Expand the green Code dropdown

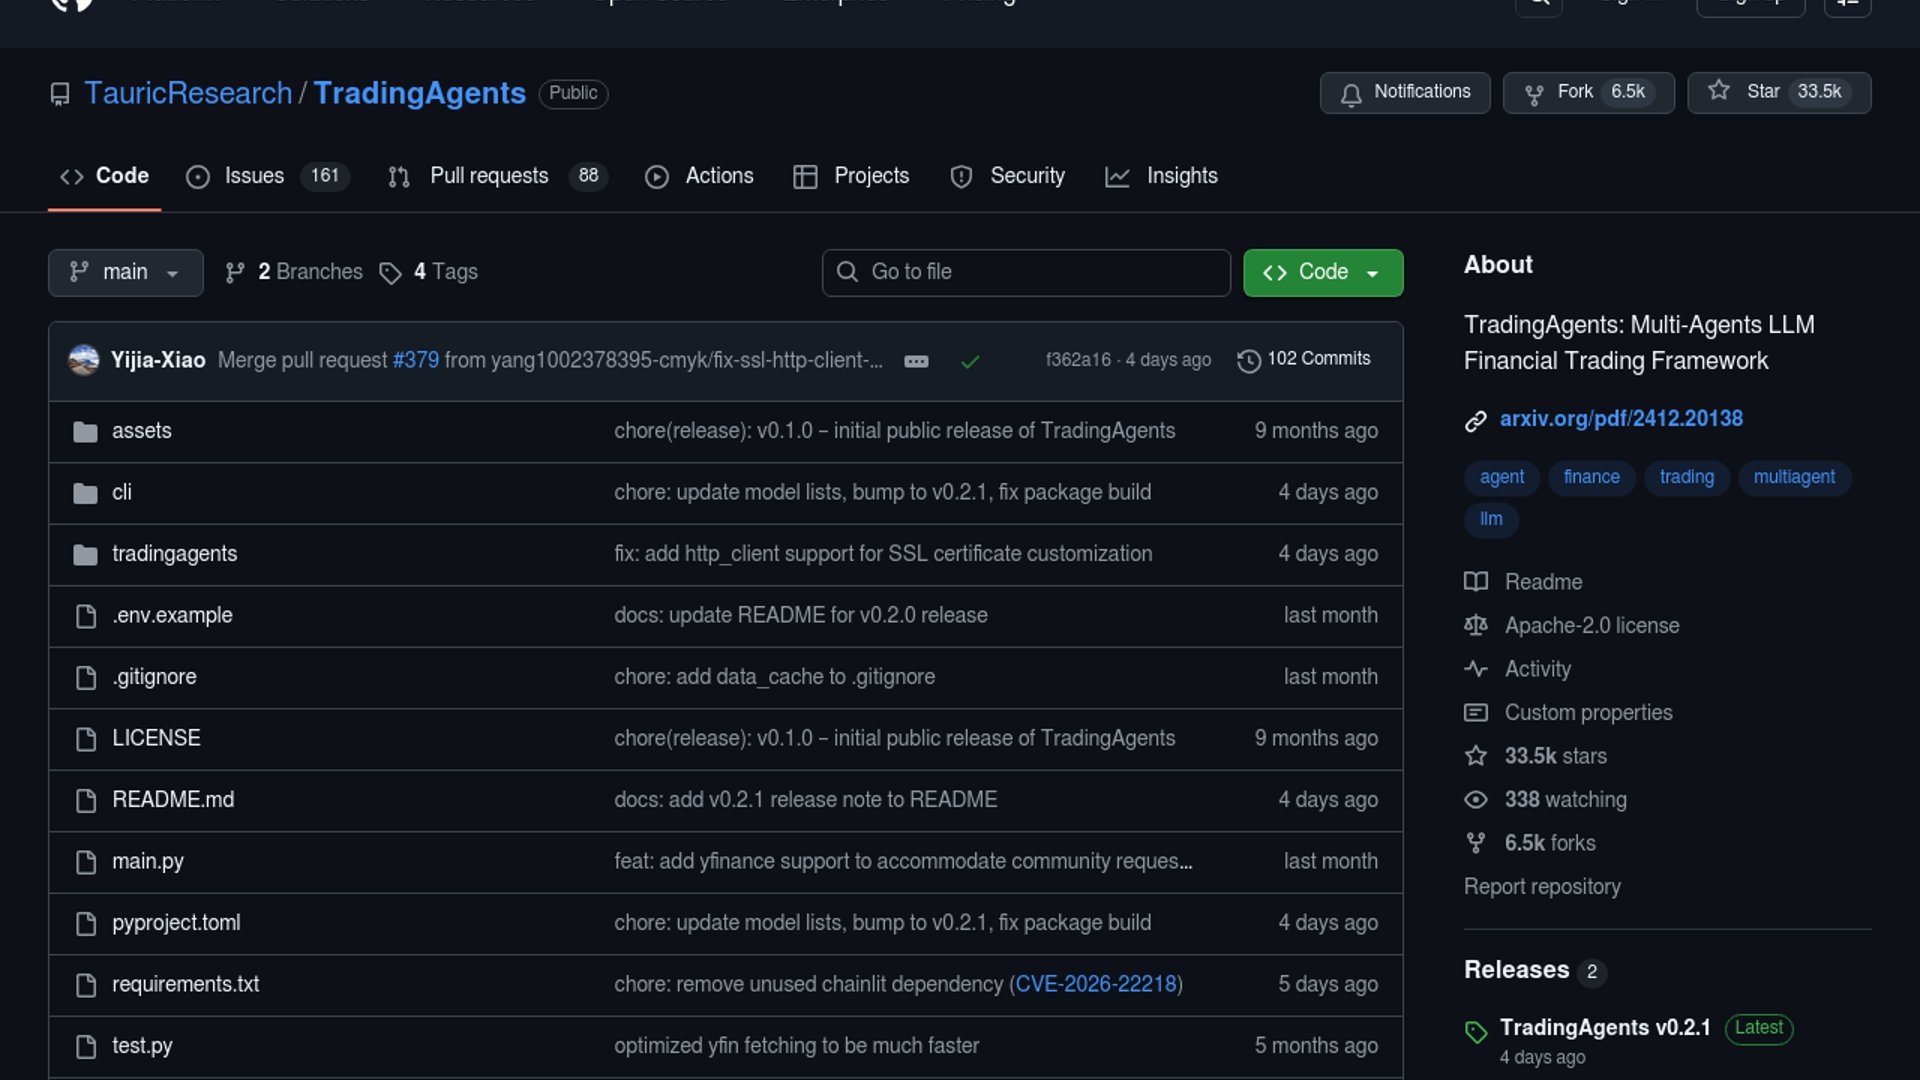pos(1322,272)
